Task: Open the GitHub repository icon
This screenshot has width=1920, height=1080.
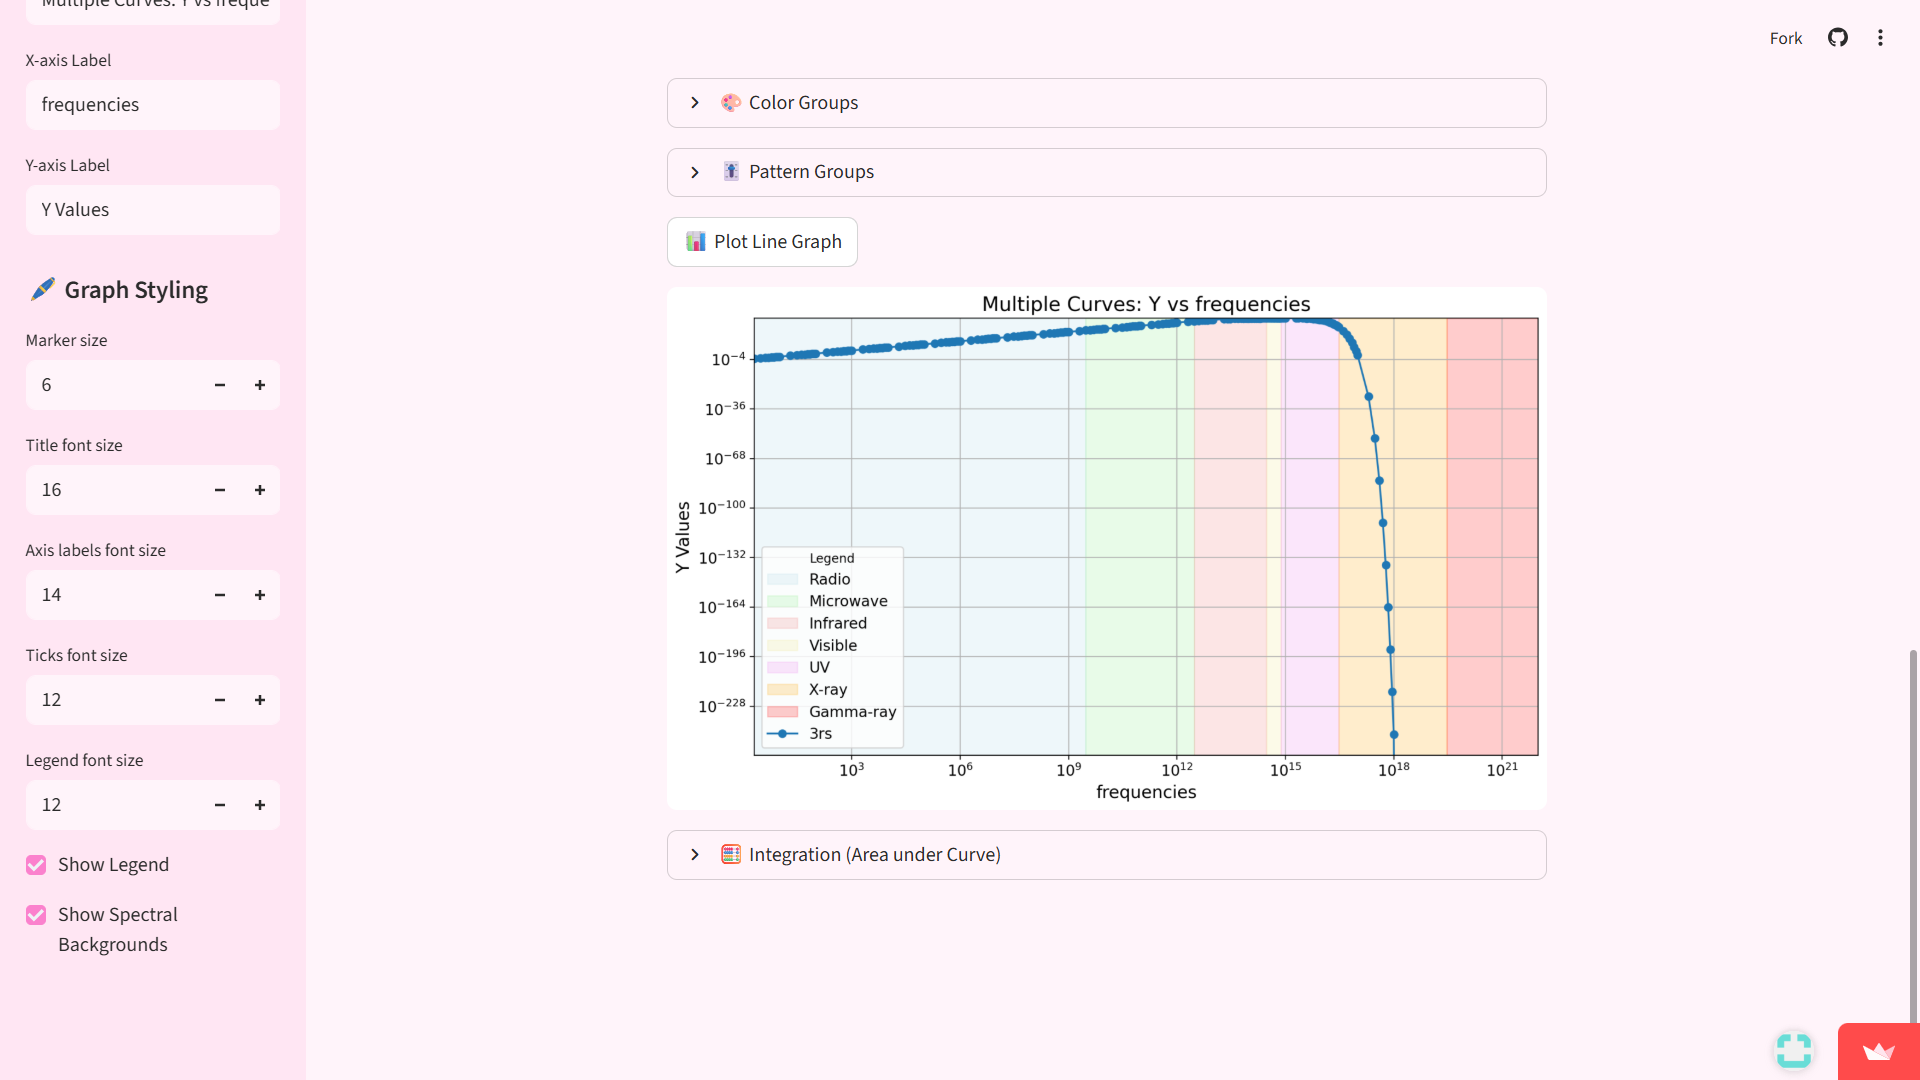Action: (x=1837, y=38)
